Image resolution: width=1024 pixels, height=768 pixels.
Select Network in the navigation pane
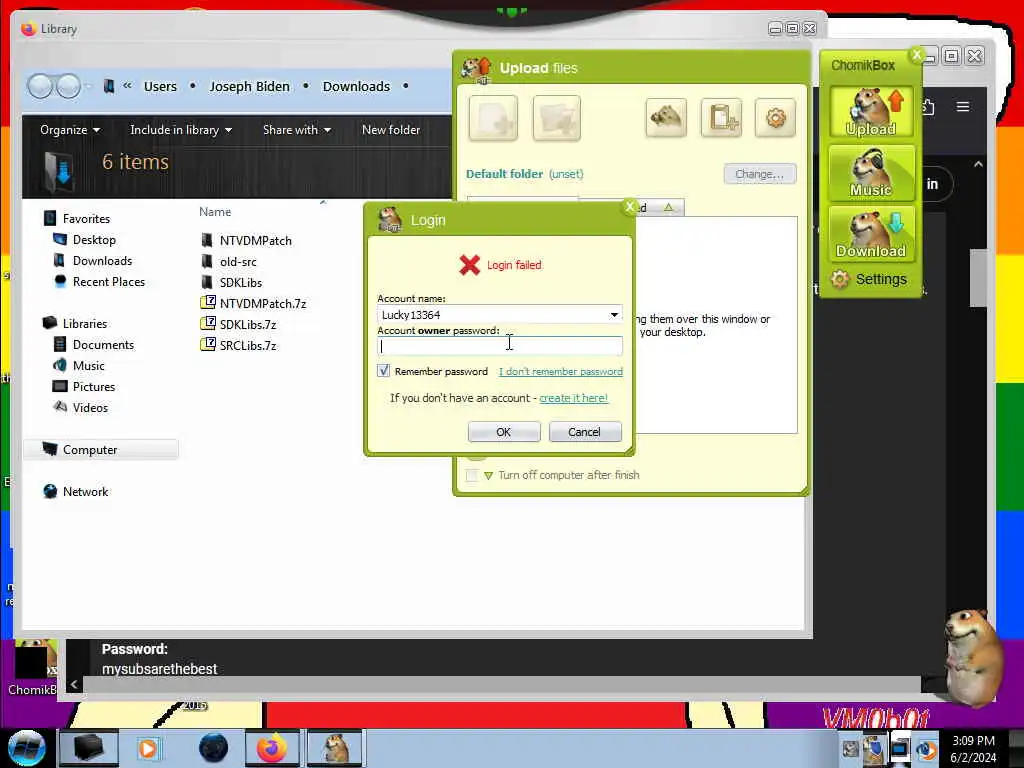(76, 491)
